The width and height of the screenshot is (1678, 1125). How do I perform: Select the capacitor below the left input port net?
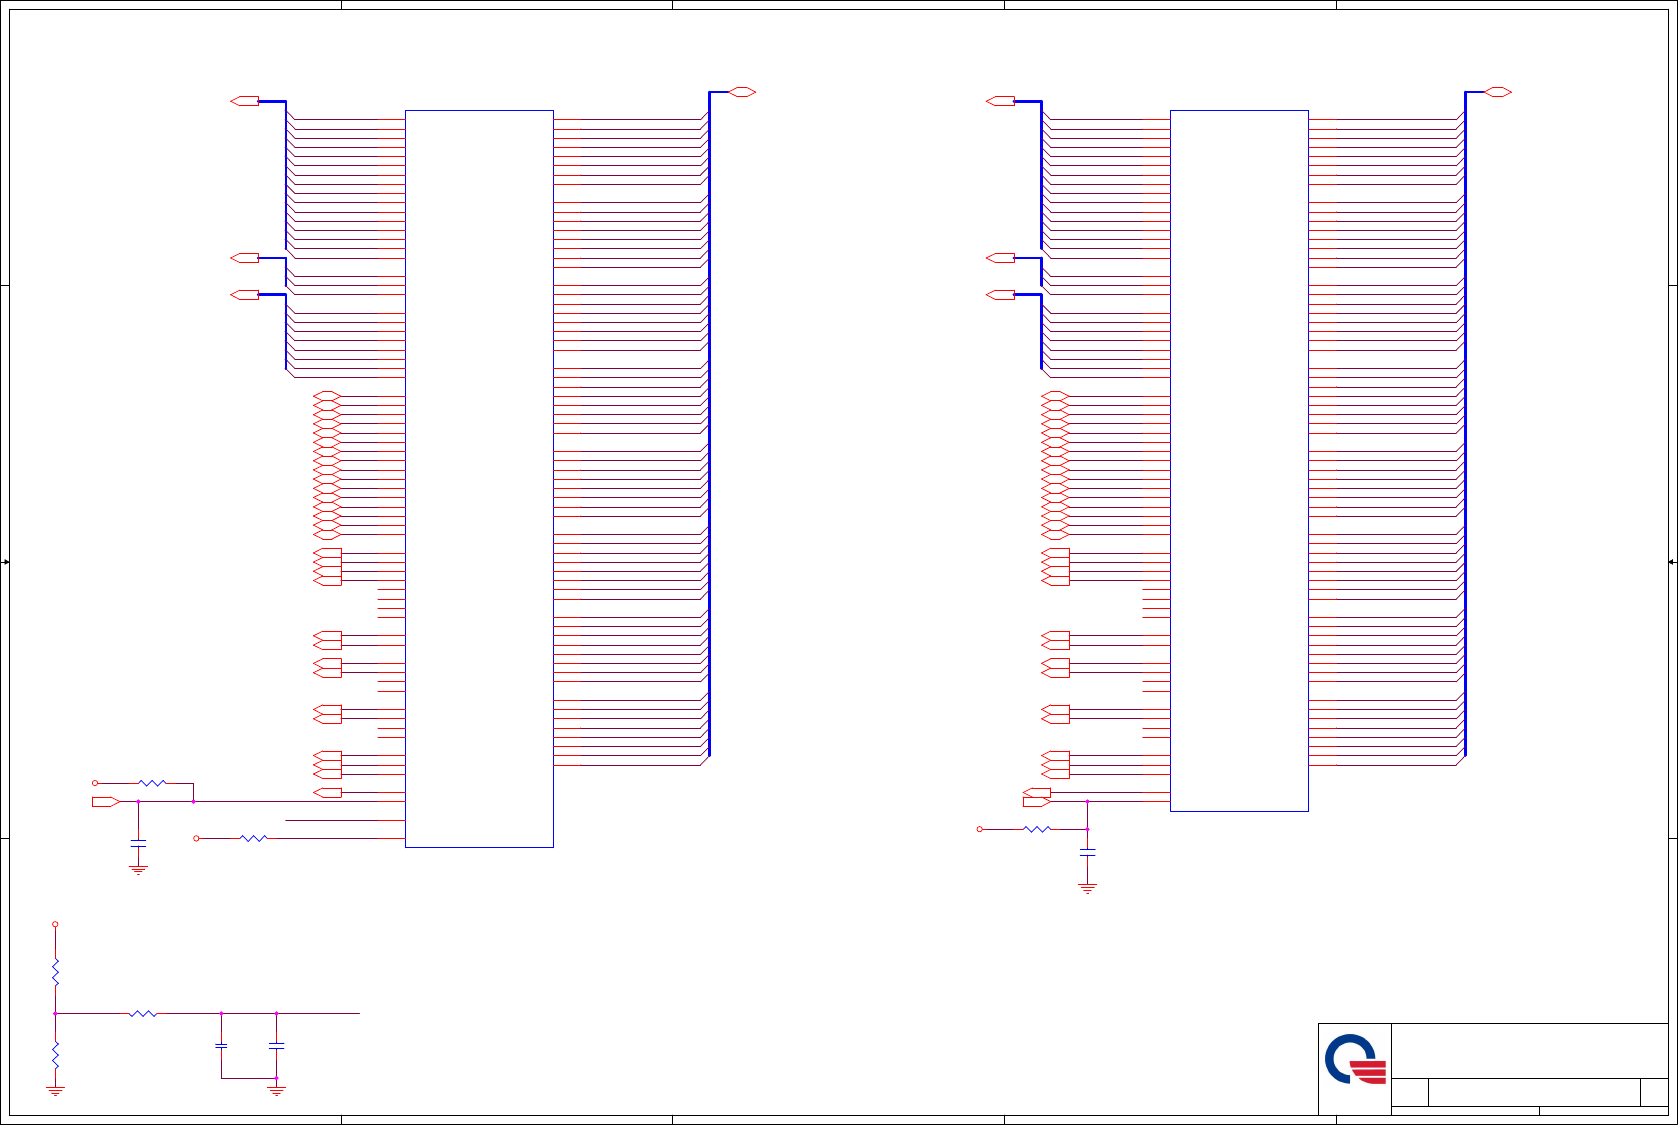[138, 844]
